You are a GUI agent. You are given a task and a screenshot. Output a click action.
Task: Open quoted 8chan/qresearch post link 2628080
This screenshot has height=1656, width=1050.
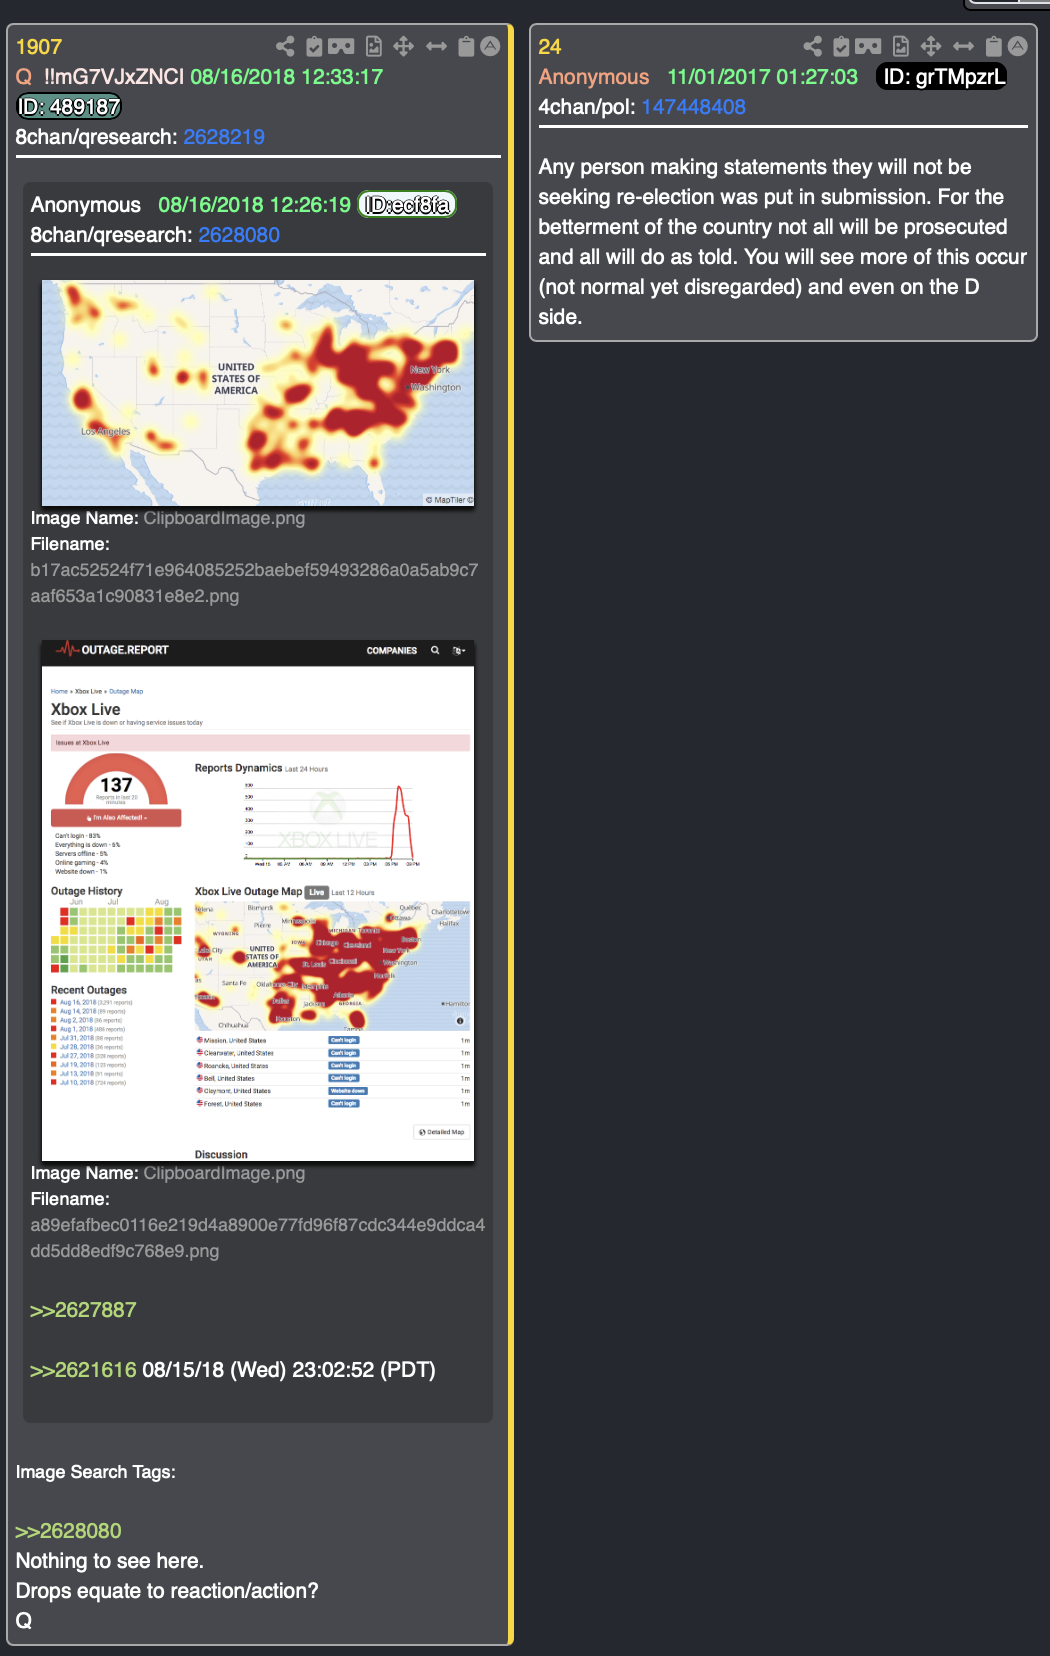(239, 235)
